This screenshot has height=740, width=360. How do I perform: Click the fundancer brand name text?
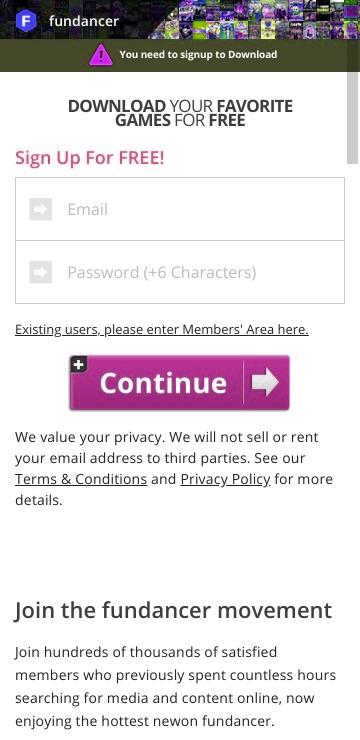pyautogui.click(x=84, y=21)
